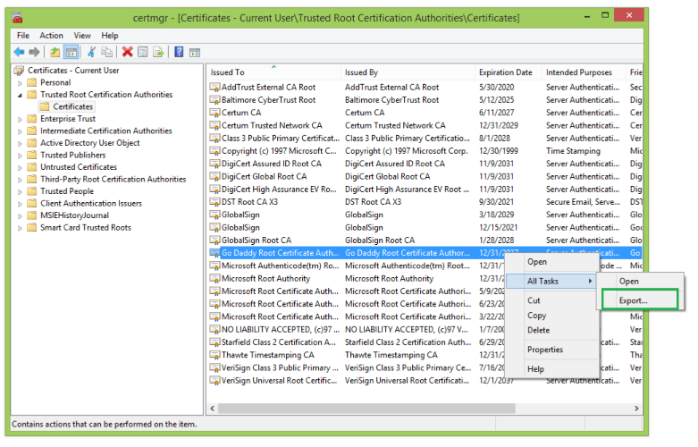Click the Trusted Publishers folder icon

tap(32, 155)
